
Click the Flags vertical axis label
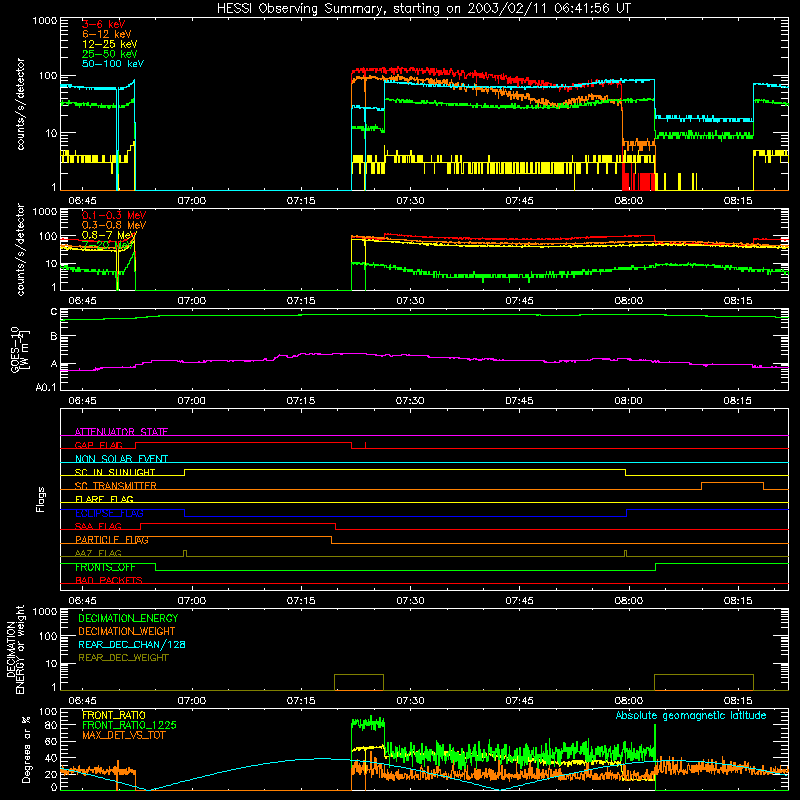click(x=40, y=499)
